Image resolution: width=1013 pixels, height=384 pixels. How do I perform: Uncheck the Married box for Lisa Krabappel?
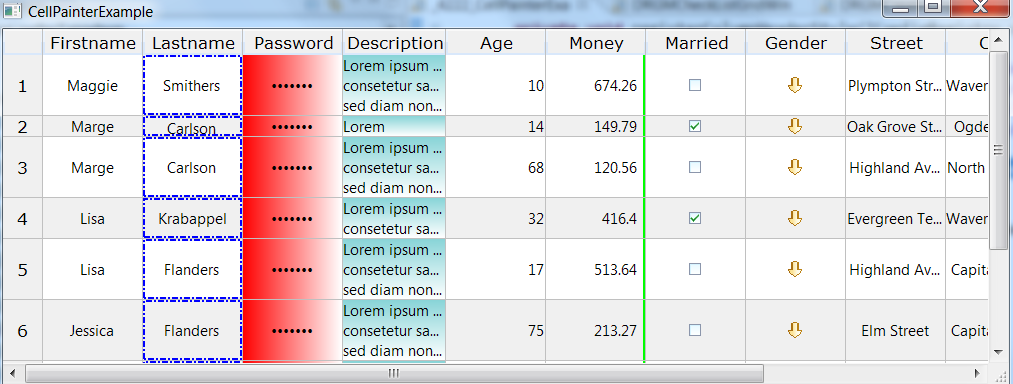pos(694,219)
